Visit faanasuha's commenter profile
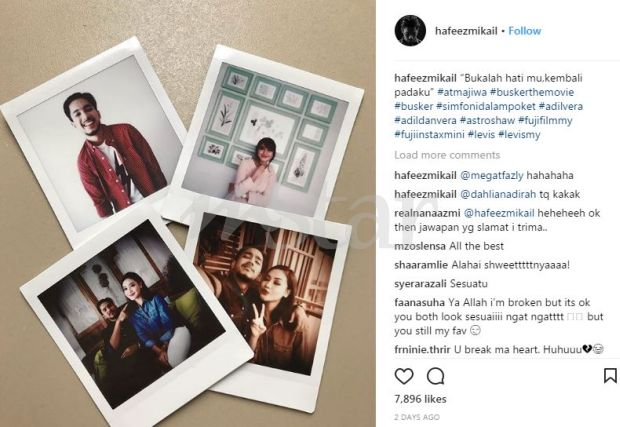Viewport: 620px width, 427px height. (x=420, y=303)
